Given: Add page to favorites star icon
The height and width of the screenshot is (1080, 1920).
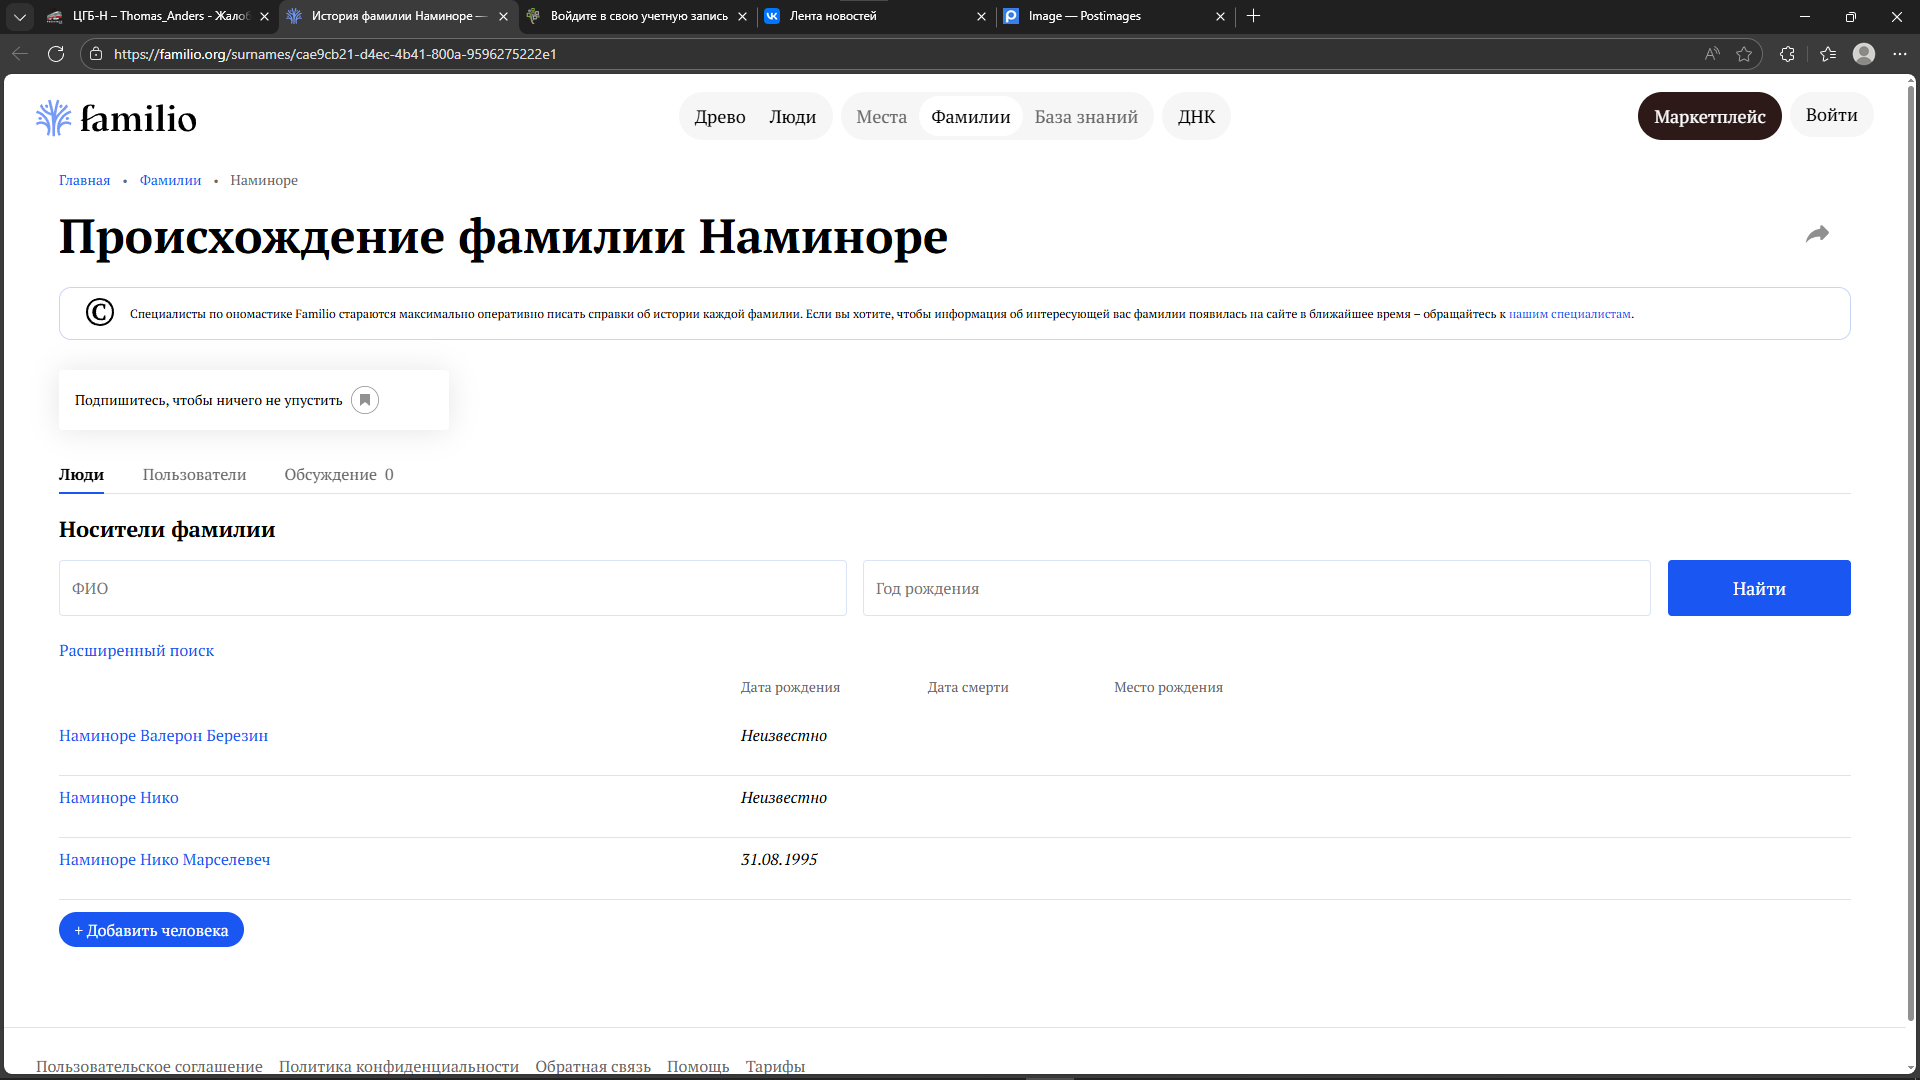Looking at the screenshot, I should click(x=1744, y=54).
